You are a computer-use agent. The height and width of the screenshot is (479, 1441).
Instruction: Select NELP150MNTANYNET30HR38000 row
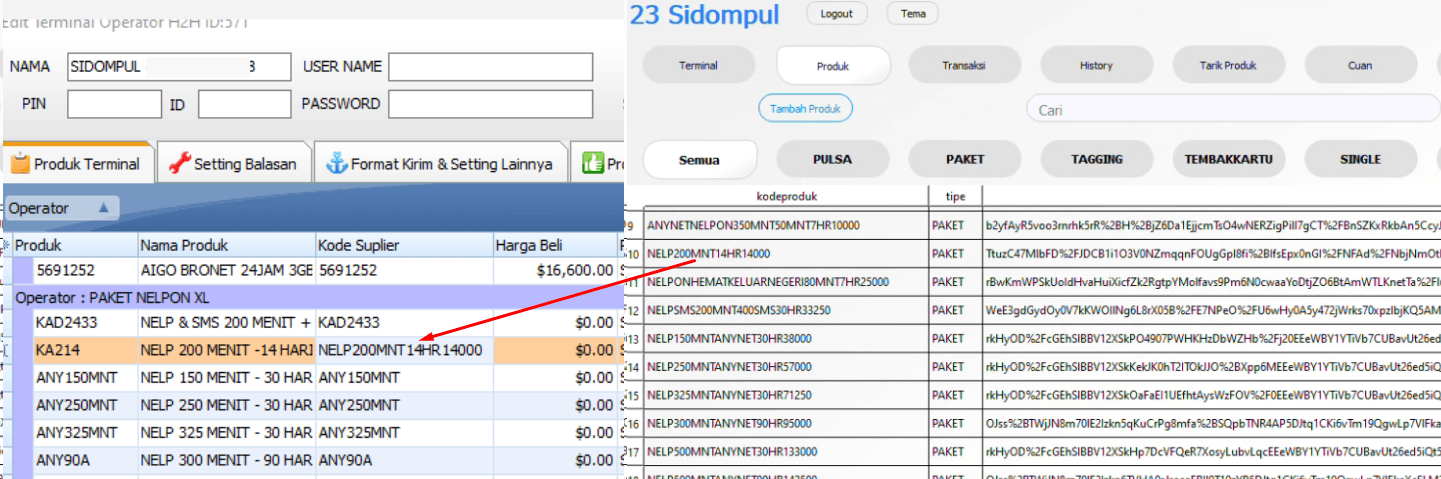(1032, 338)
